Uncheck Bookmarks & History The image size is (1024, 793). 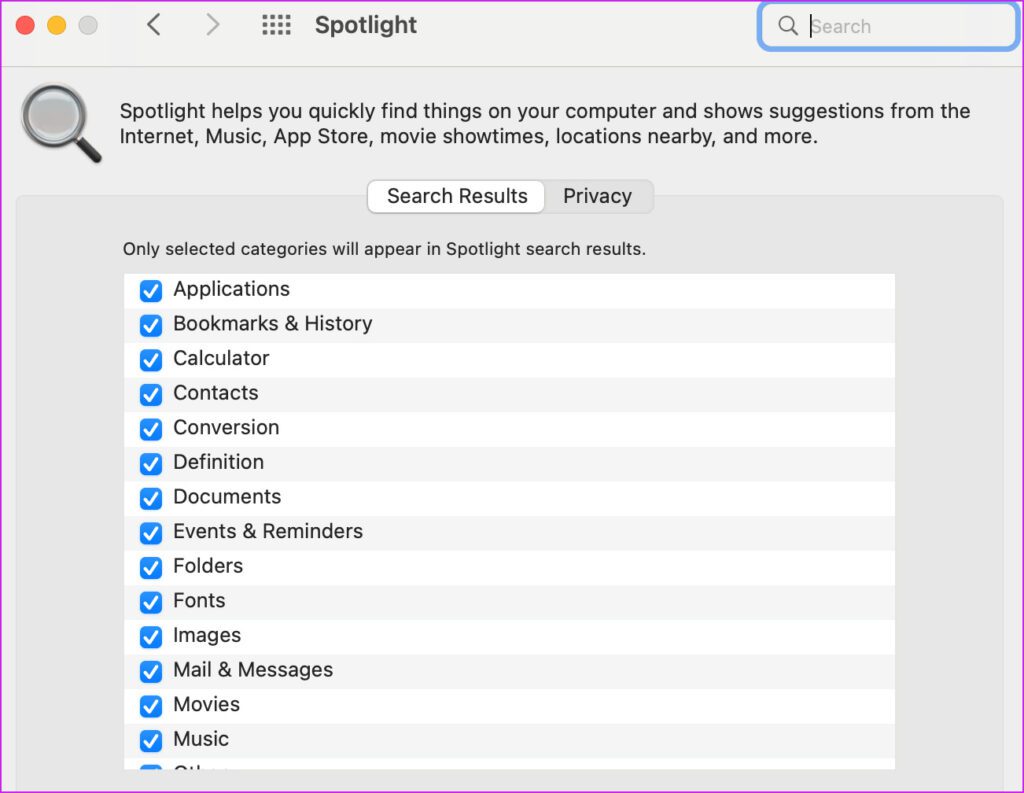(151, 326)
